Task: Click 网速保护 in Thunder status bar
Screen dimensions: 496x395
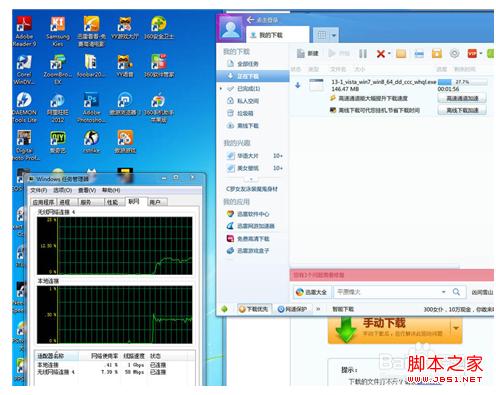Action: 293,309
